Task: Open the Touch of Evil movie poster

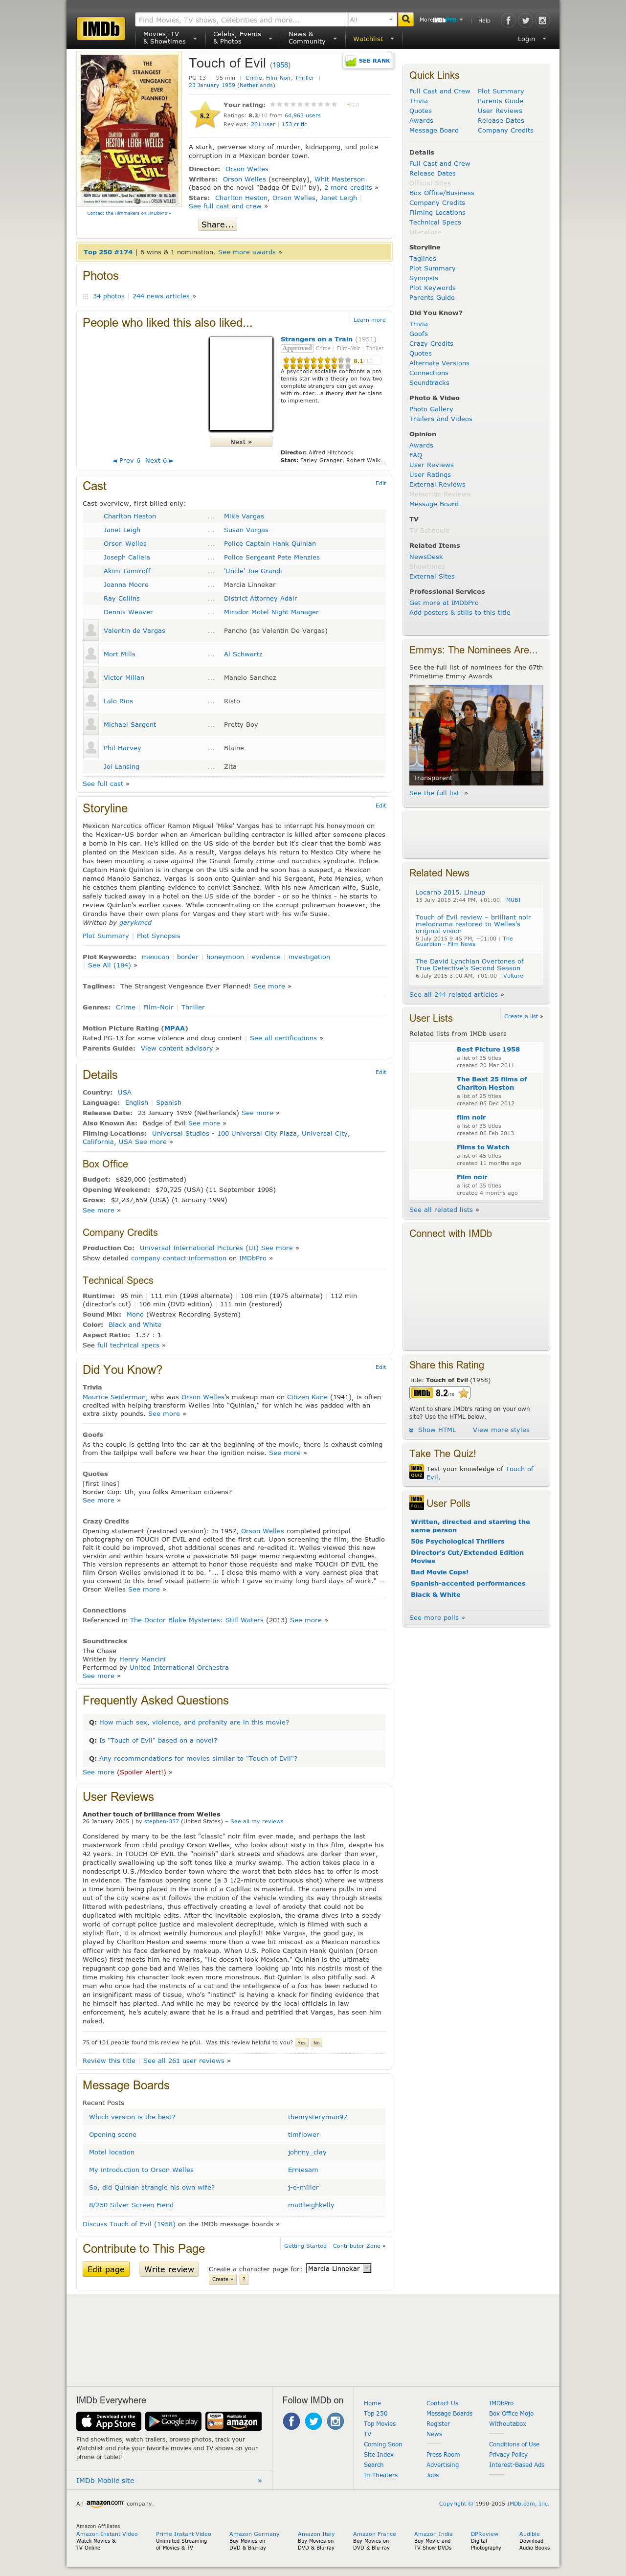Action: (129, 130)
